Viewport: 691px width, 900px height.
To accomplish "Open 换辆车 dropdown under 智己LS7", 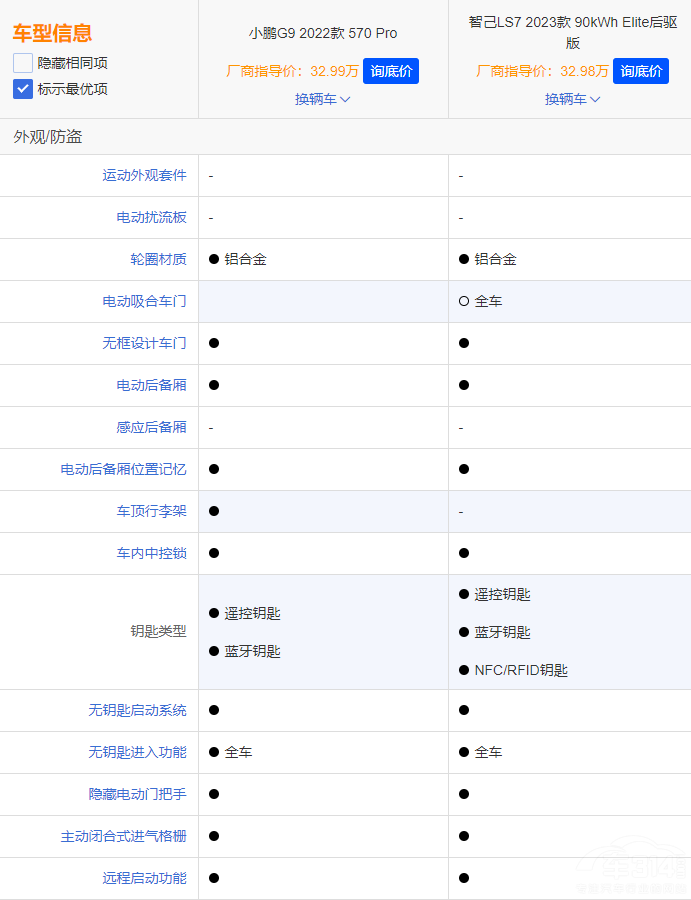I will click(572, 99).
